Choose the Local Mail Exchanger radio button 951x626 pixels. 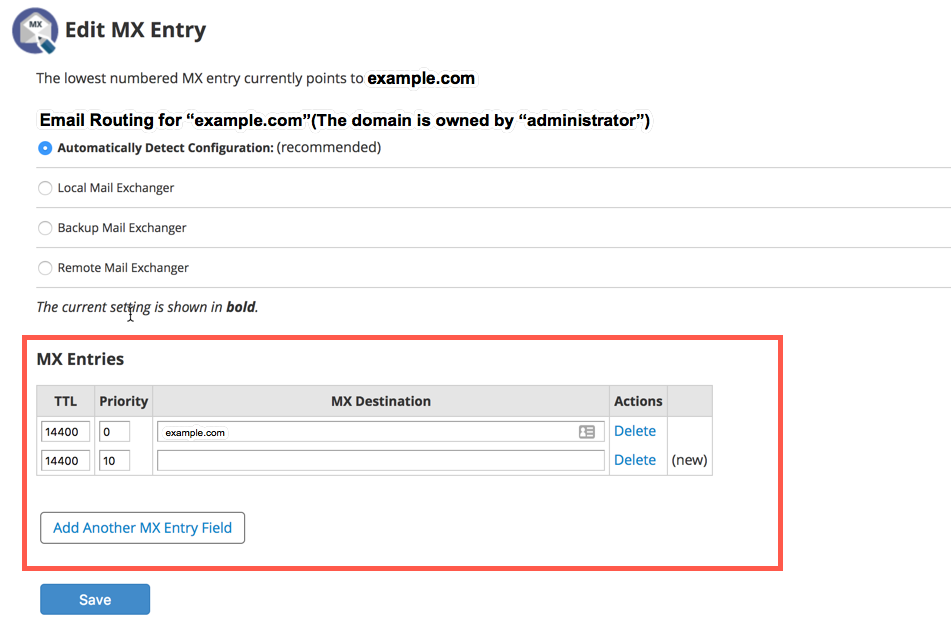pyautogui.click(x=45, y=188)
